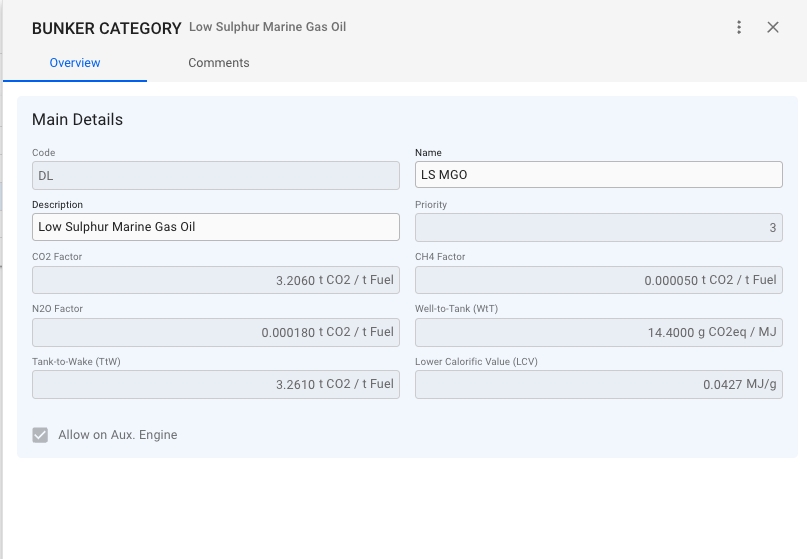The width and height of the screenshot is (807, 559).
Task: Click the Name field containing LS MGO
Action: (x=598, y=175)
